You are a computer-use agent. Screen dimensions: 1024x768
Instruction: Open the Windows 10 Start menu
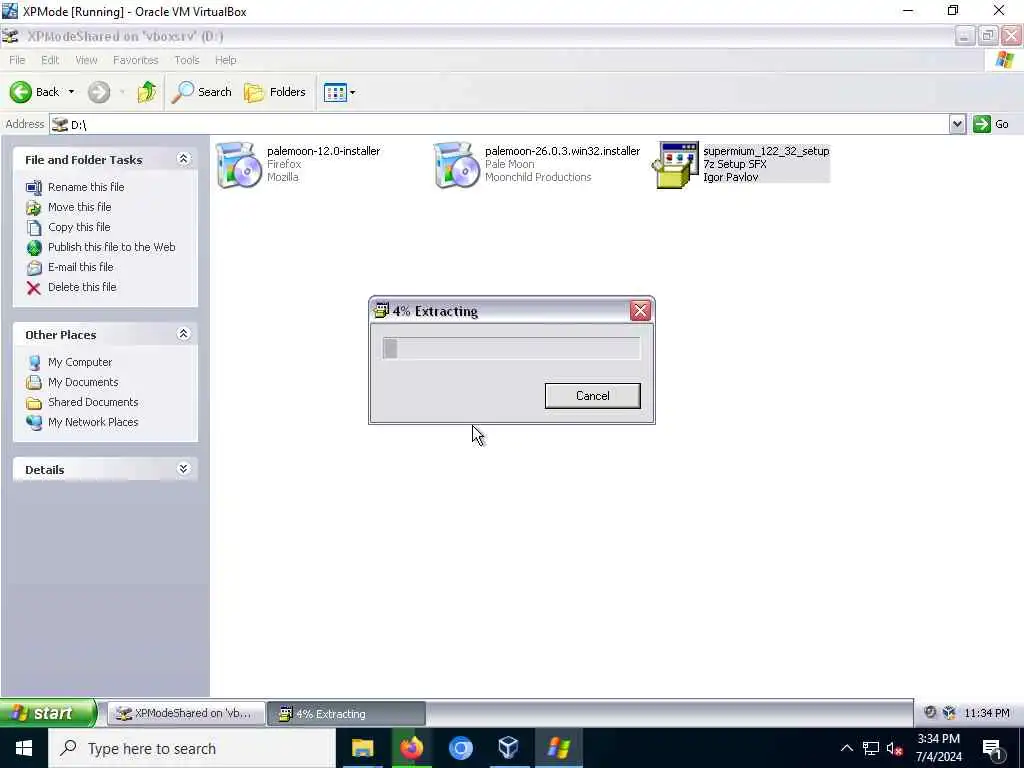[24, 748]
